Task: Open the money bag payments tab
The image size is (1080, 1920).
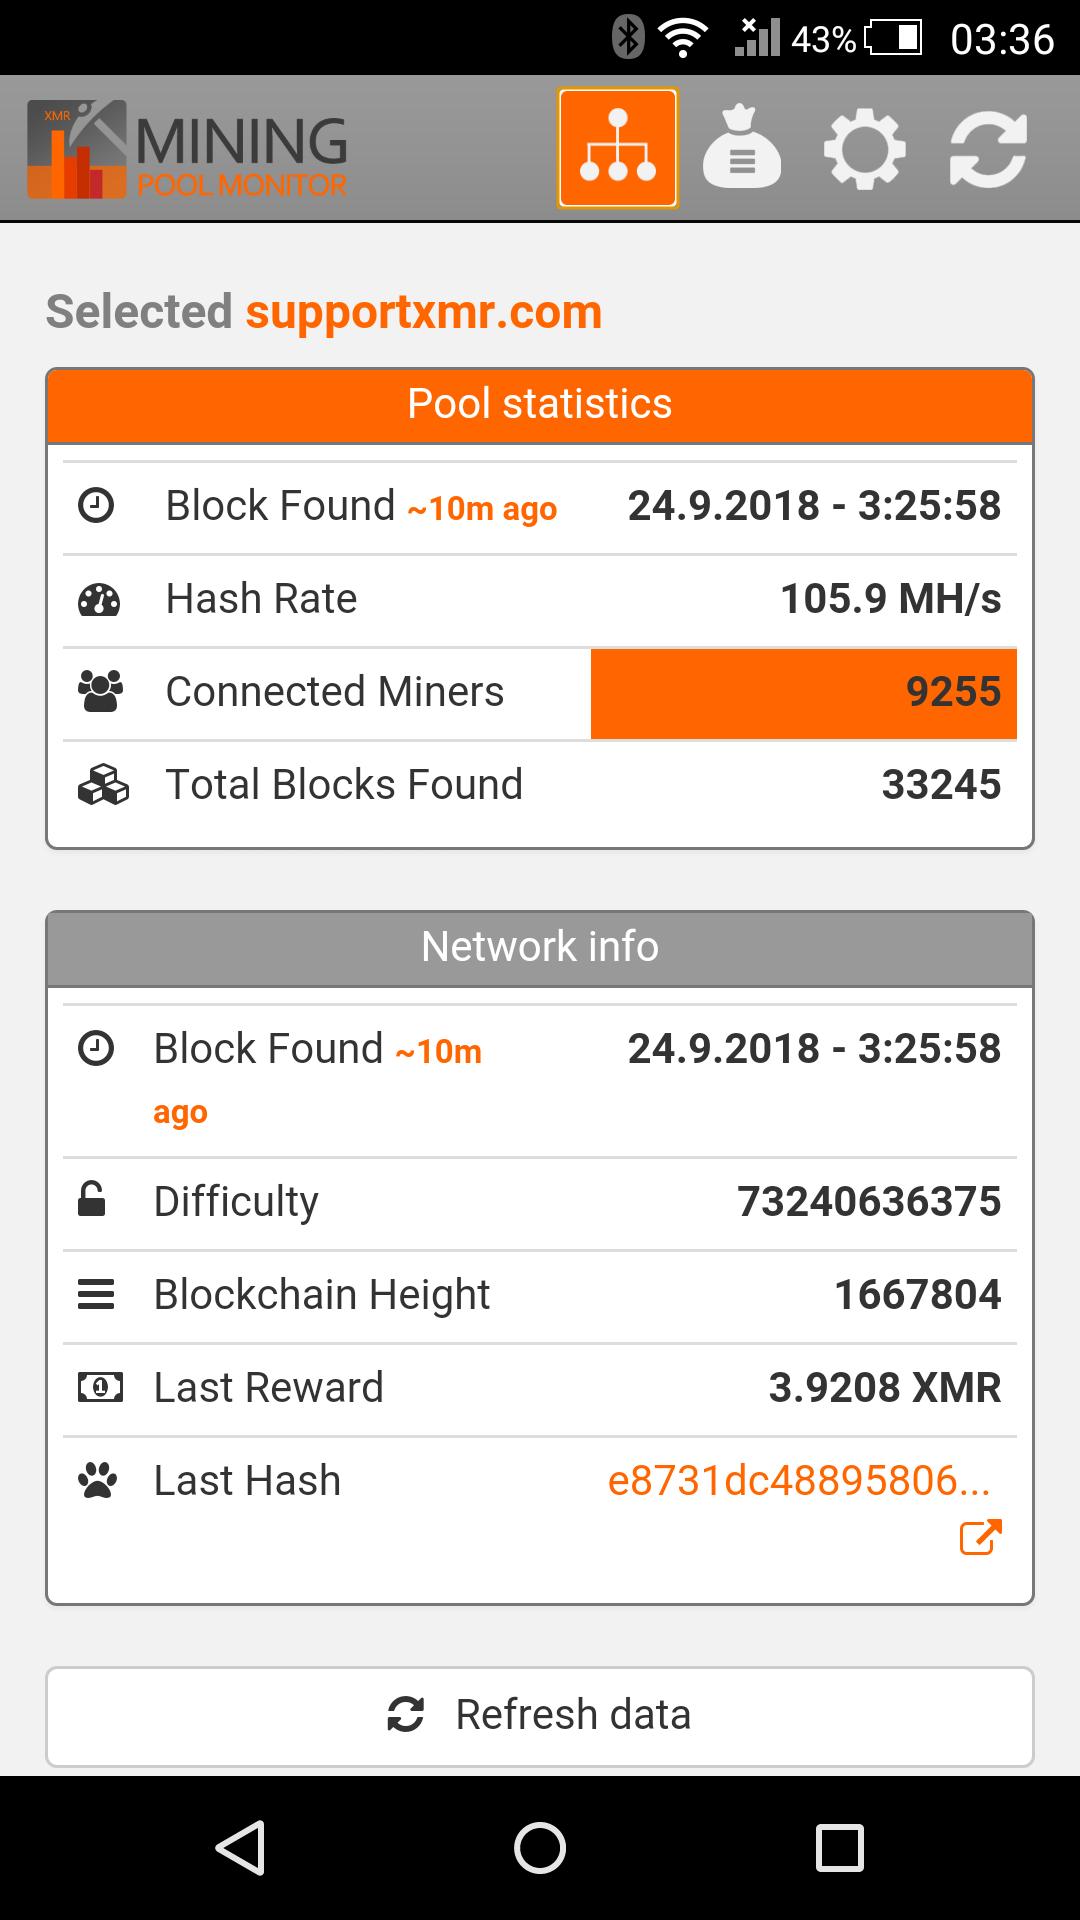Action: point(742,148)
